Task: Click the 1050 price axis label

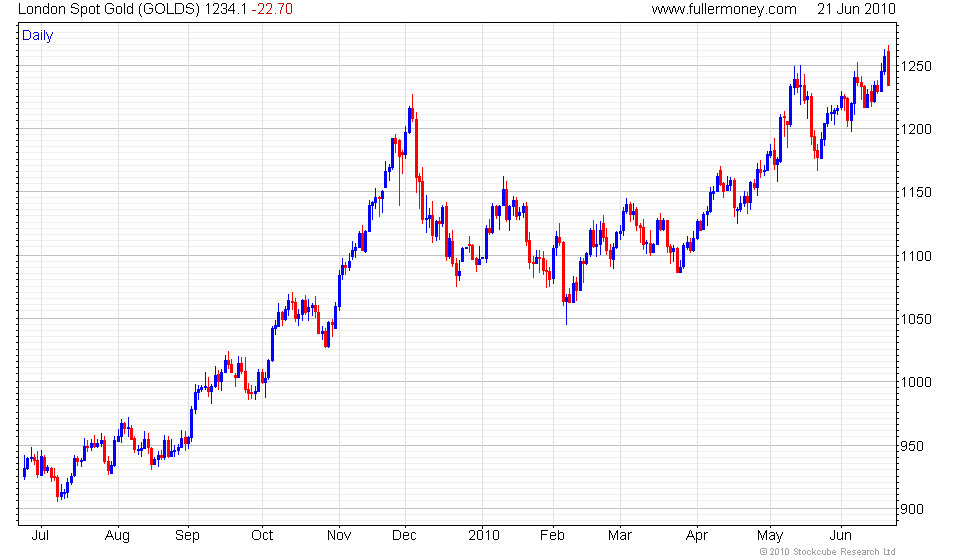Action: click(916, 319)
